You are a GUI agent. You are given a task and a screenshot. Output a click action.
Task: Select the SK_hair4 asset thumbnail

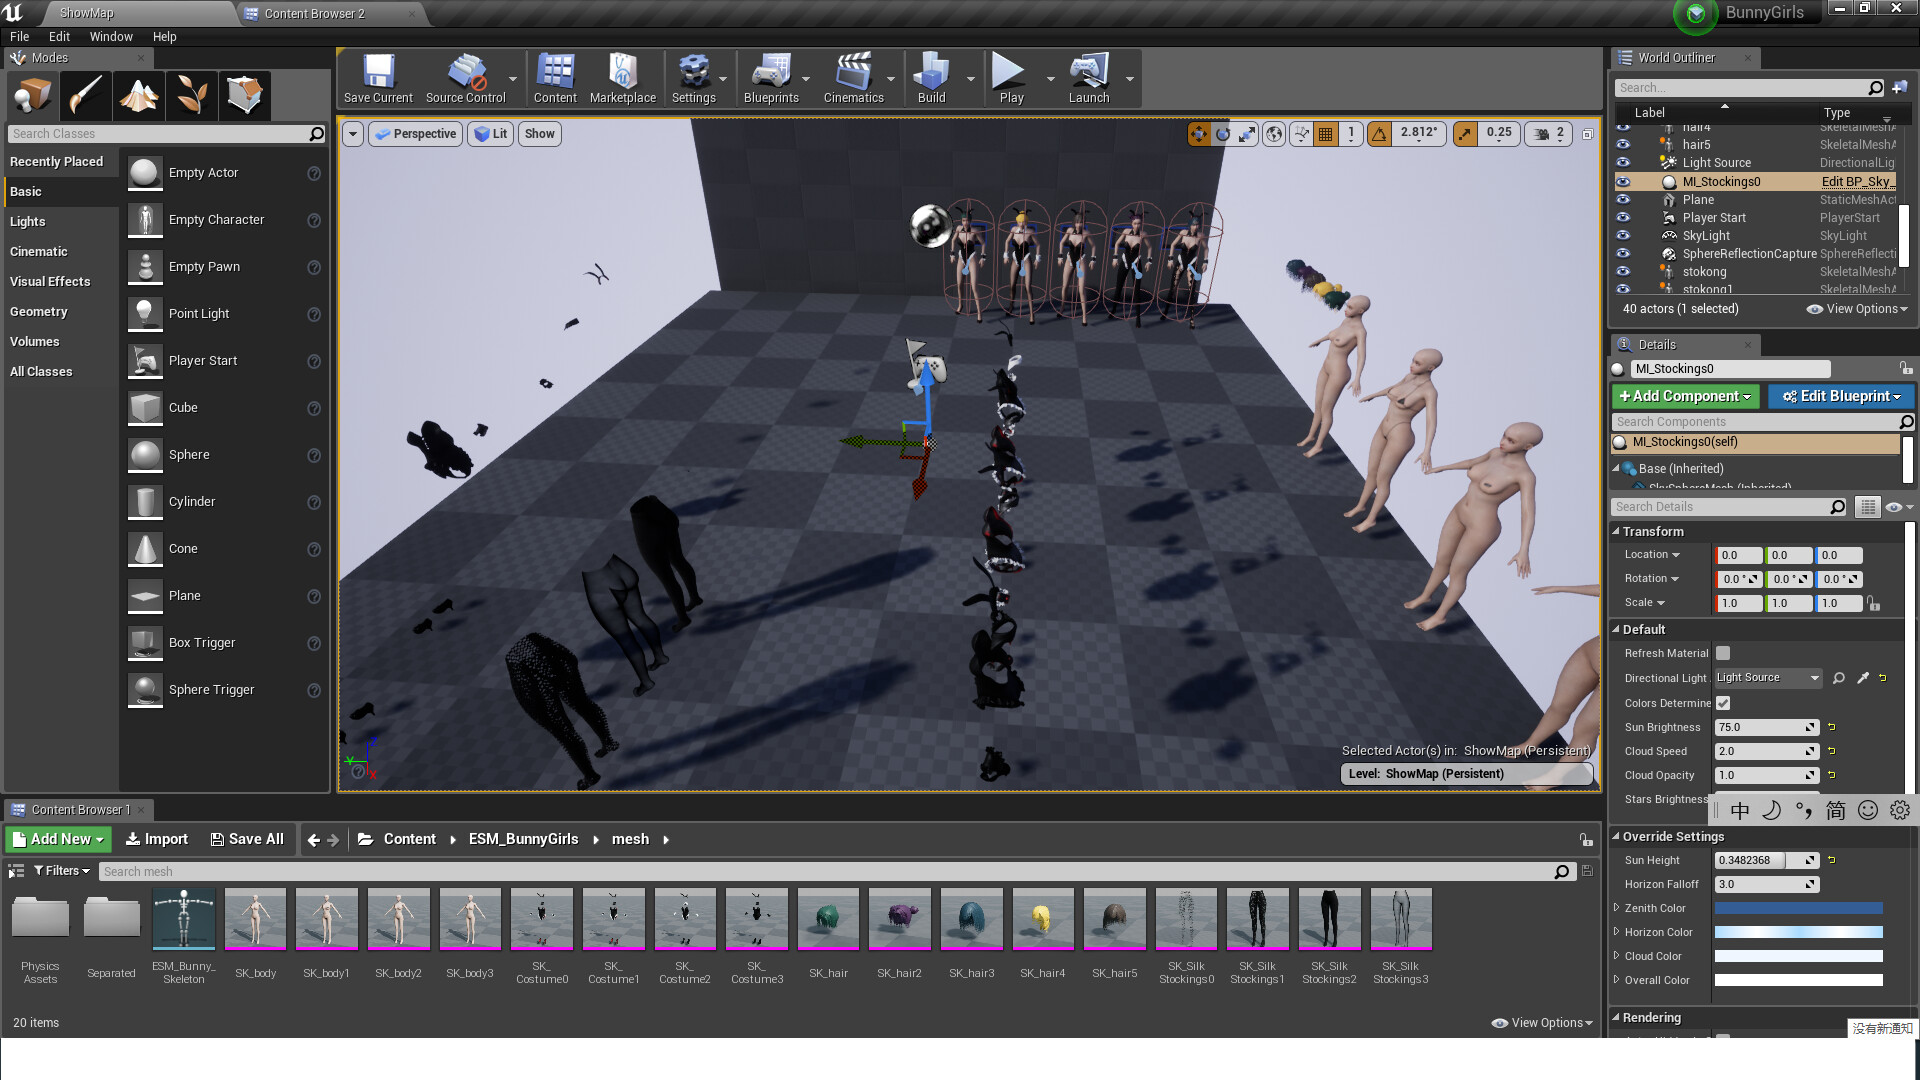pyautogui.click(x=1042, y=918)
